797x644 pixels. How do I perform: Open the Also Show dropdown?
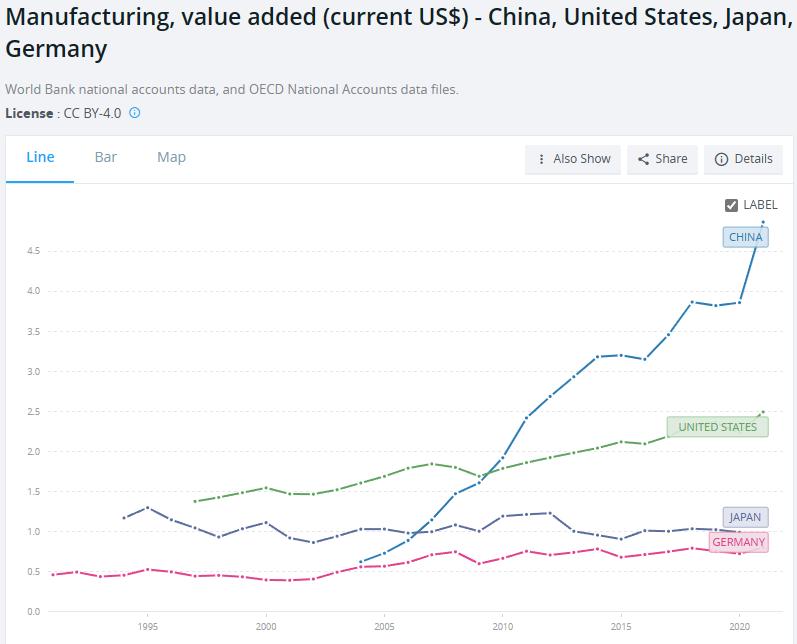click(x=573, y=159)
